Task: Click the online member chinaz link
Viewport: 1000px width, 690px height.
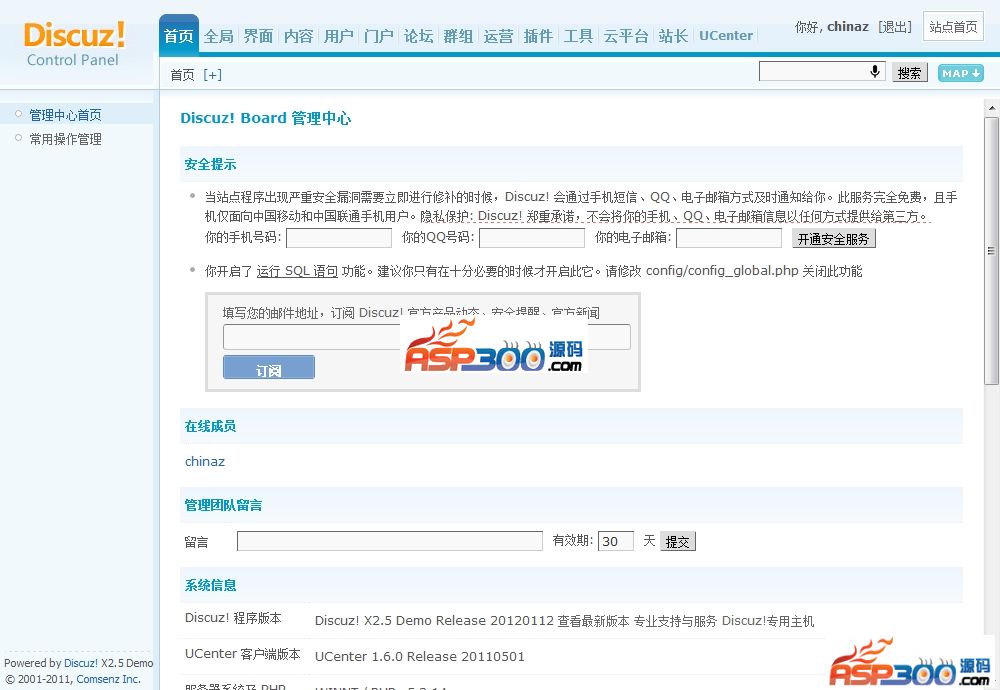Action: [x=205, y=461]
